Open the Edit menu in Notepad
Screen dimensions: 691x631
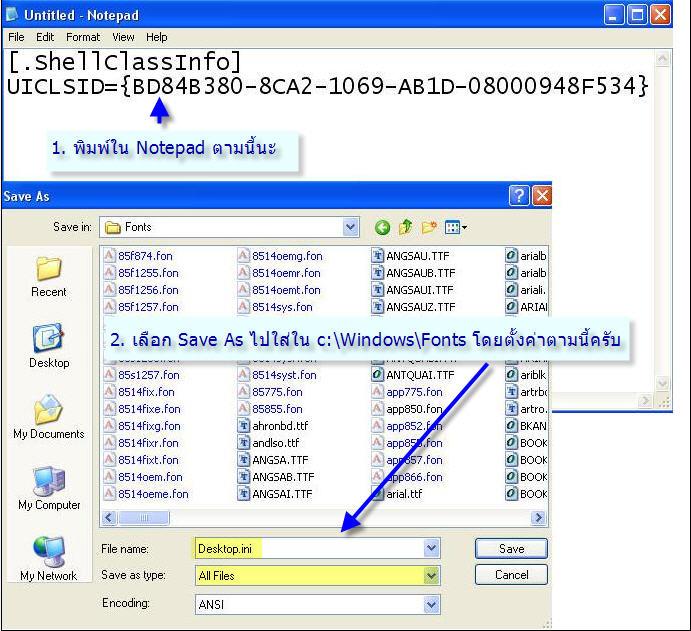pyautogui.click(x=45, y=37)
